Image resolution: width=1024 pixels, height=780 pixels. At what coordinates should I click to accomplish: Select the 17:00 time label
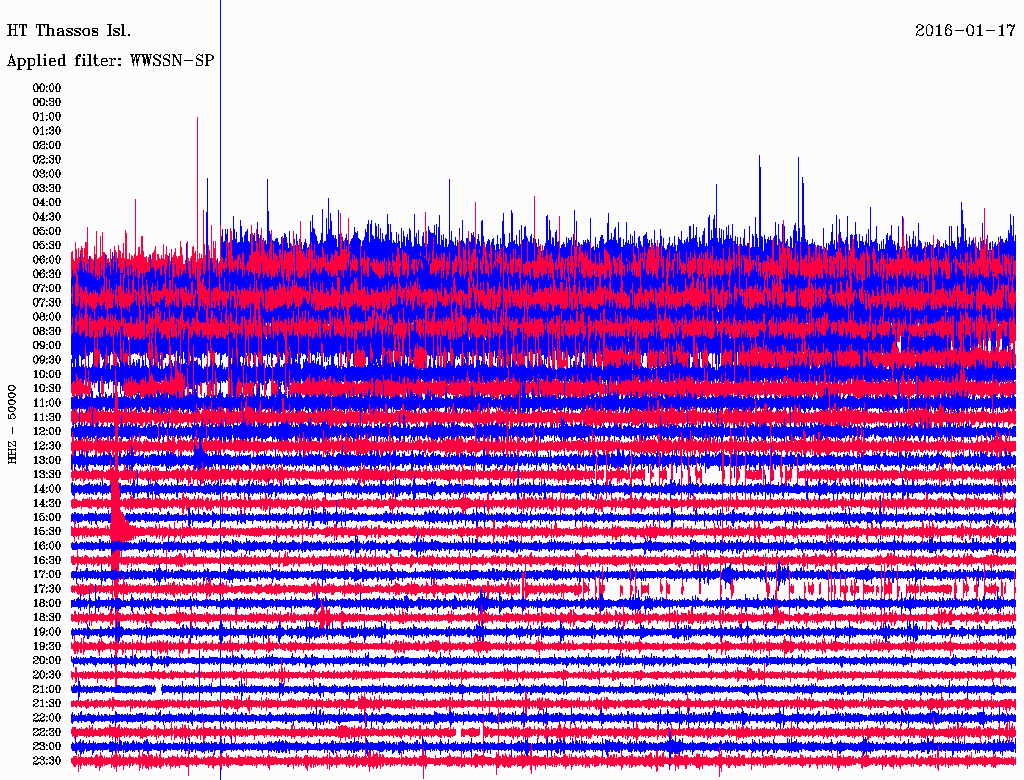pyautogui.click(x=47, y=575)
